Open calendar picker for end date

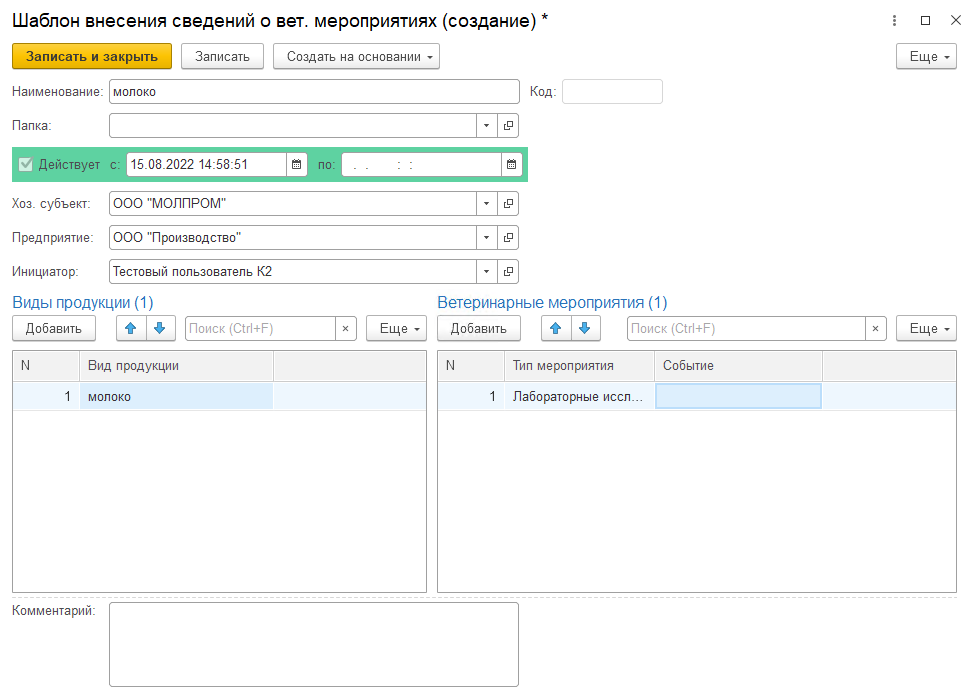click(x=510, y=165)
